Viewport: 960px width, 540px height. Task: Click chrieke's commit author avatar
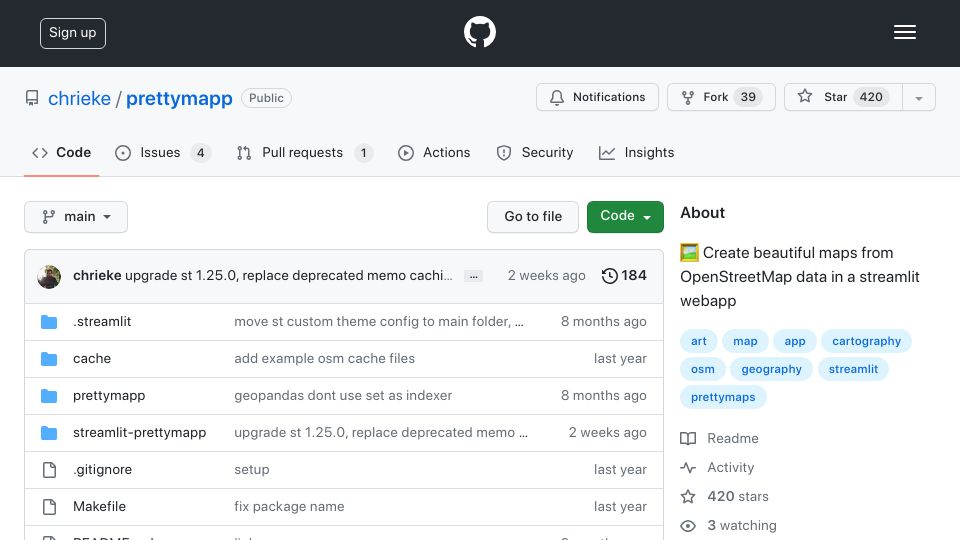(49, 277)
